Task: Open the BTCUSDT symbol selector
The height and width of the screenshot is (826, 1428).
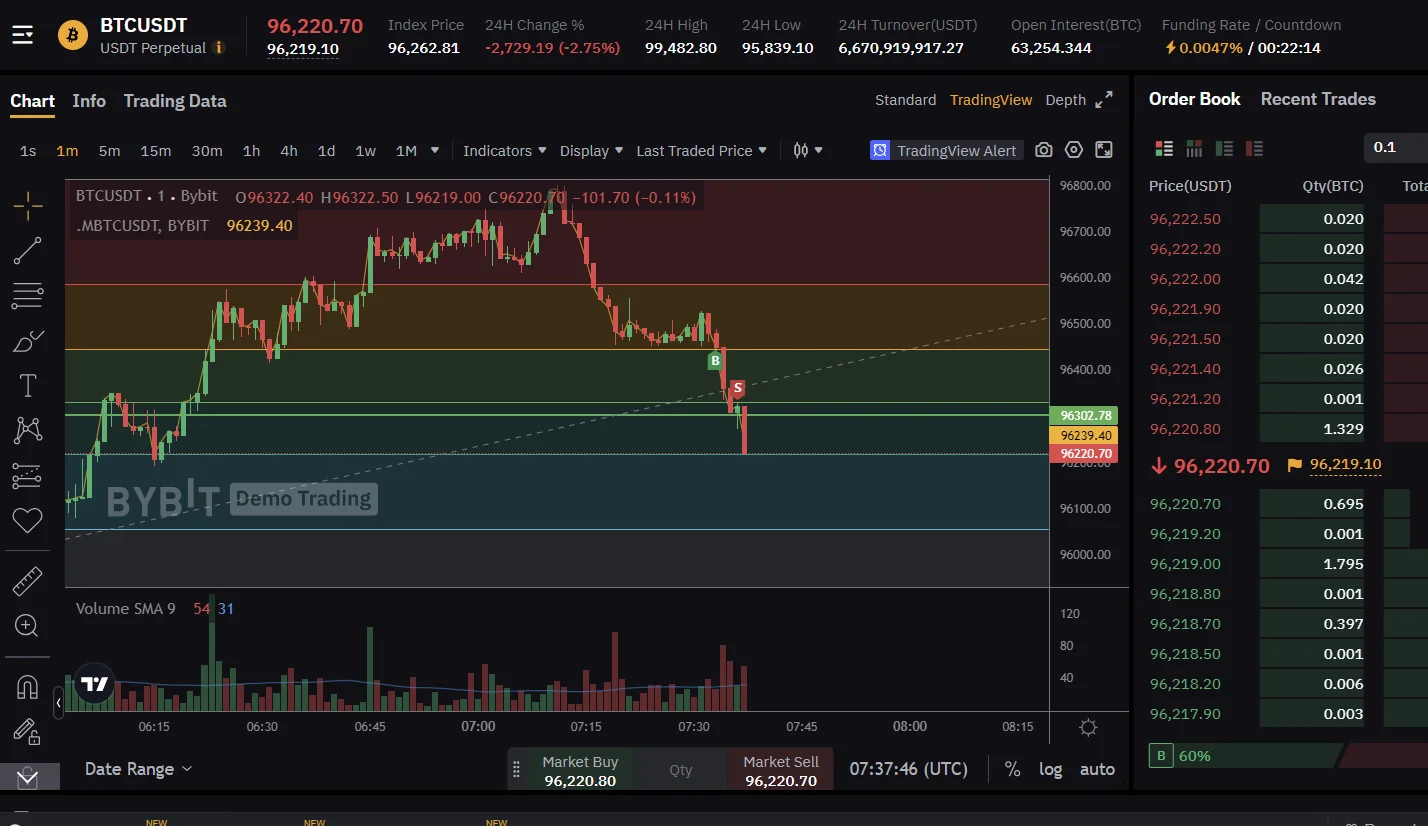Action: [x=143, y=26]
